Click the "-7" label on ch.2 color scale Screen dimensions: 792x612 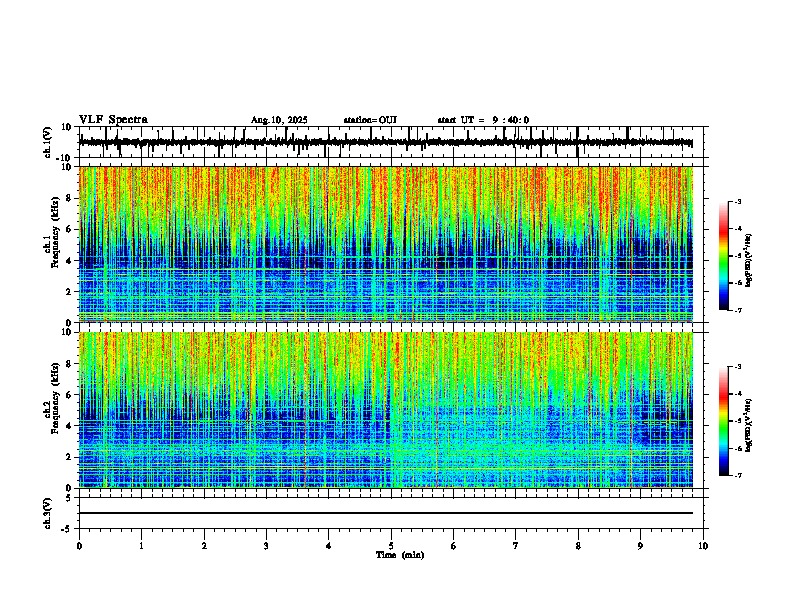pyautogui.click(x=738, y=475)
